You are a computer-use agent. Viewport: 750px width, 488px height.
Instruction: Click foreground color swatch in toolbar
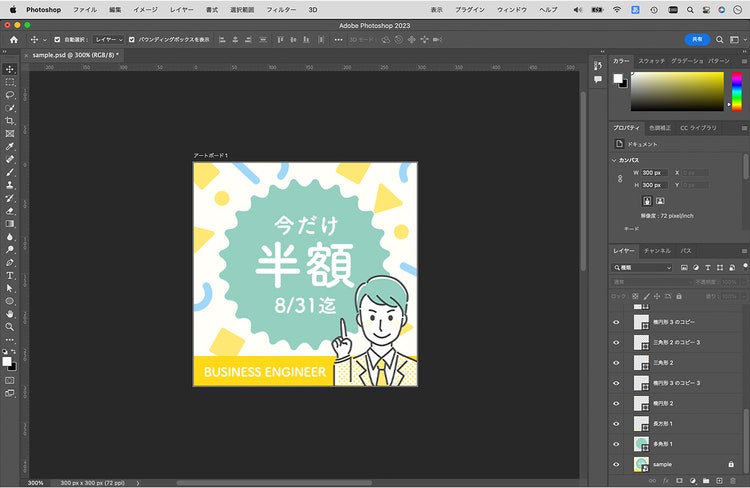(7, 362)
